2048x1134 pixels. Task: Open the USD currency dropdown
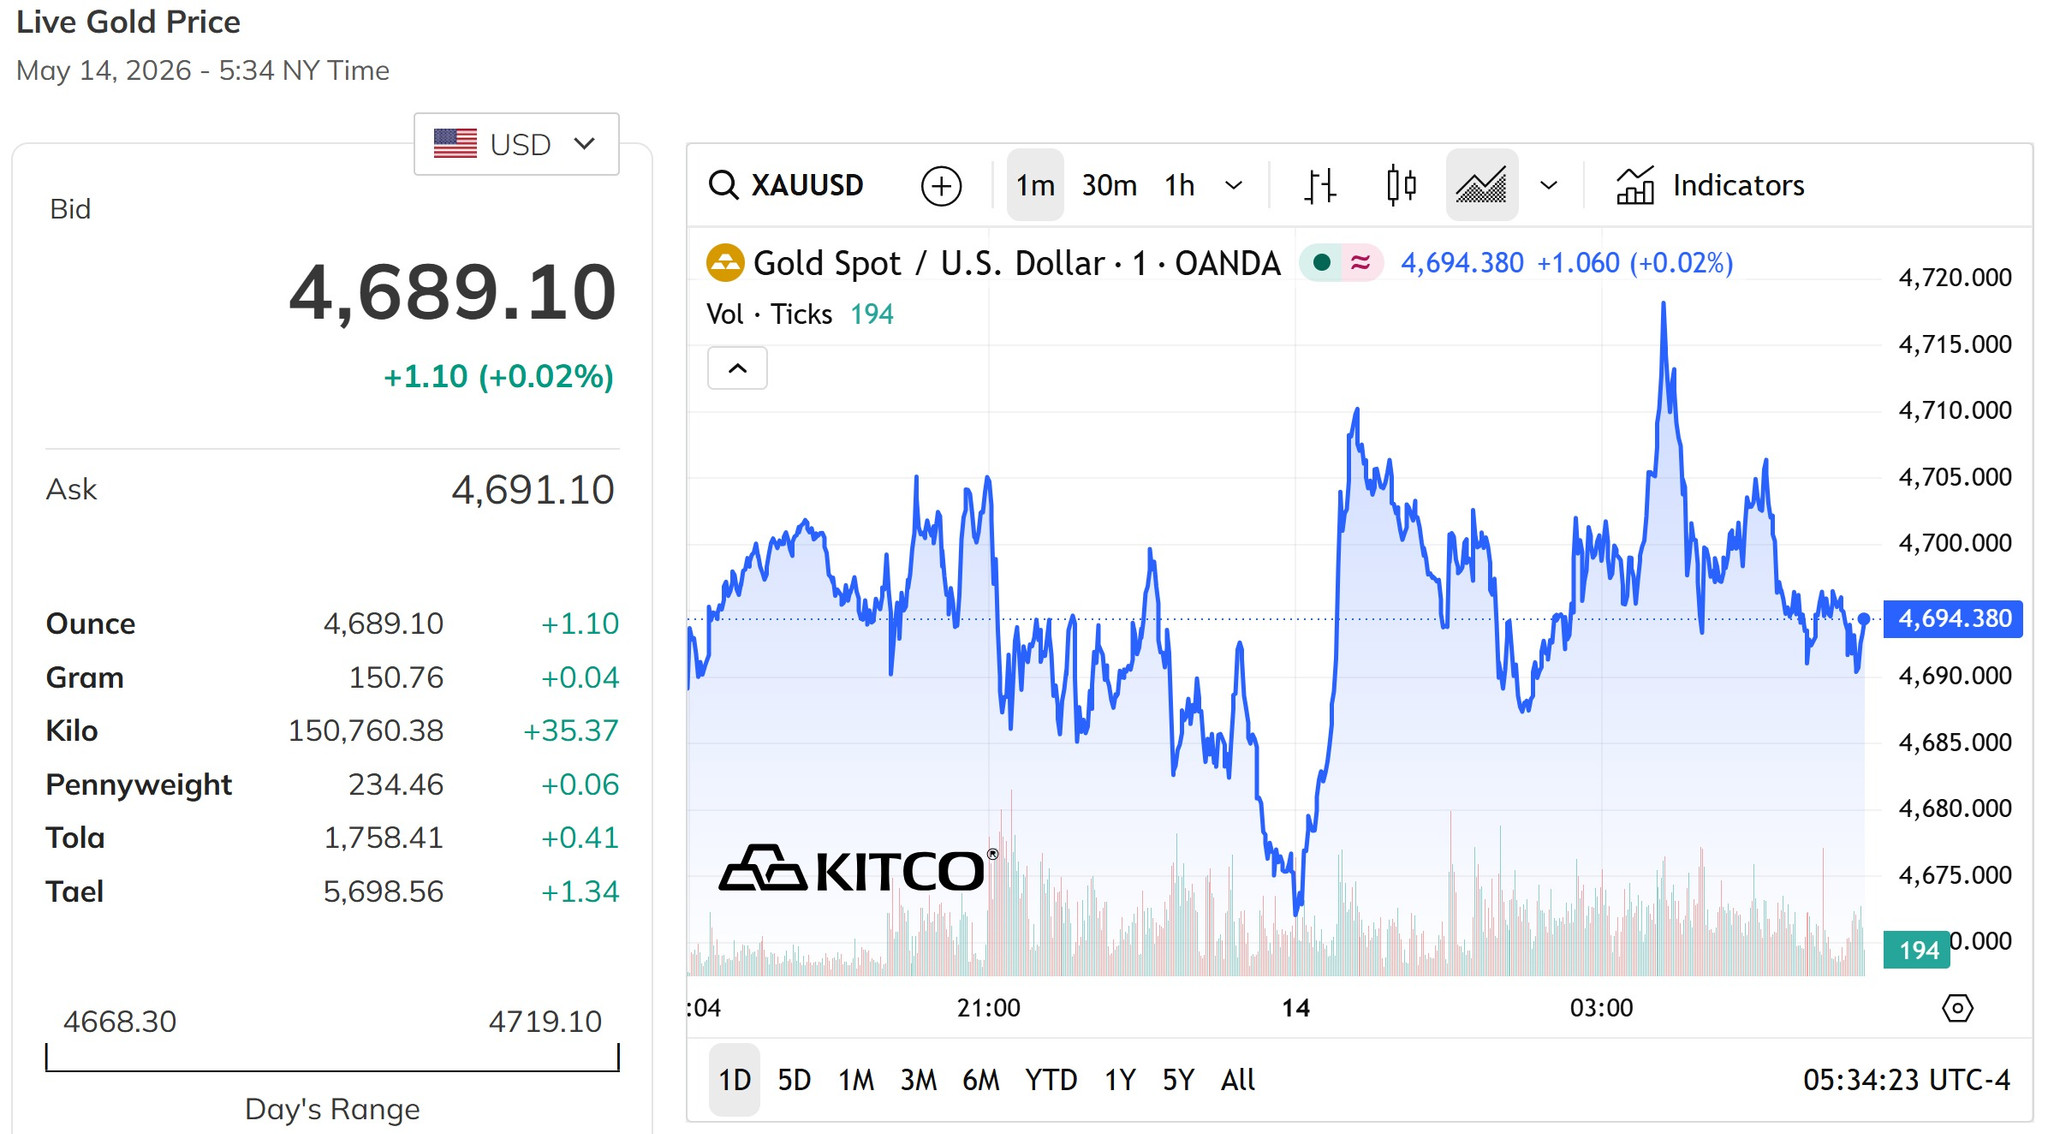pos(516,144)
